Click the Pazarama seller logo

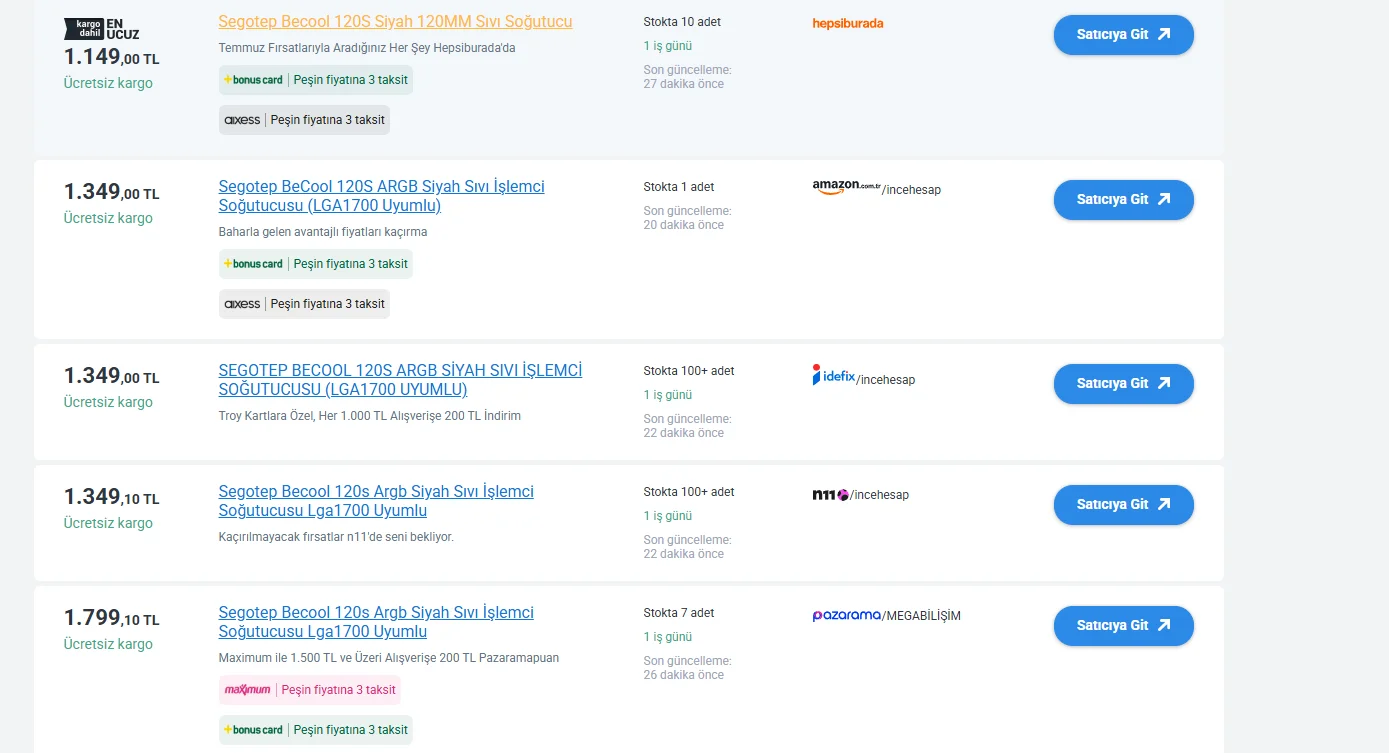[x=847, y=615]
